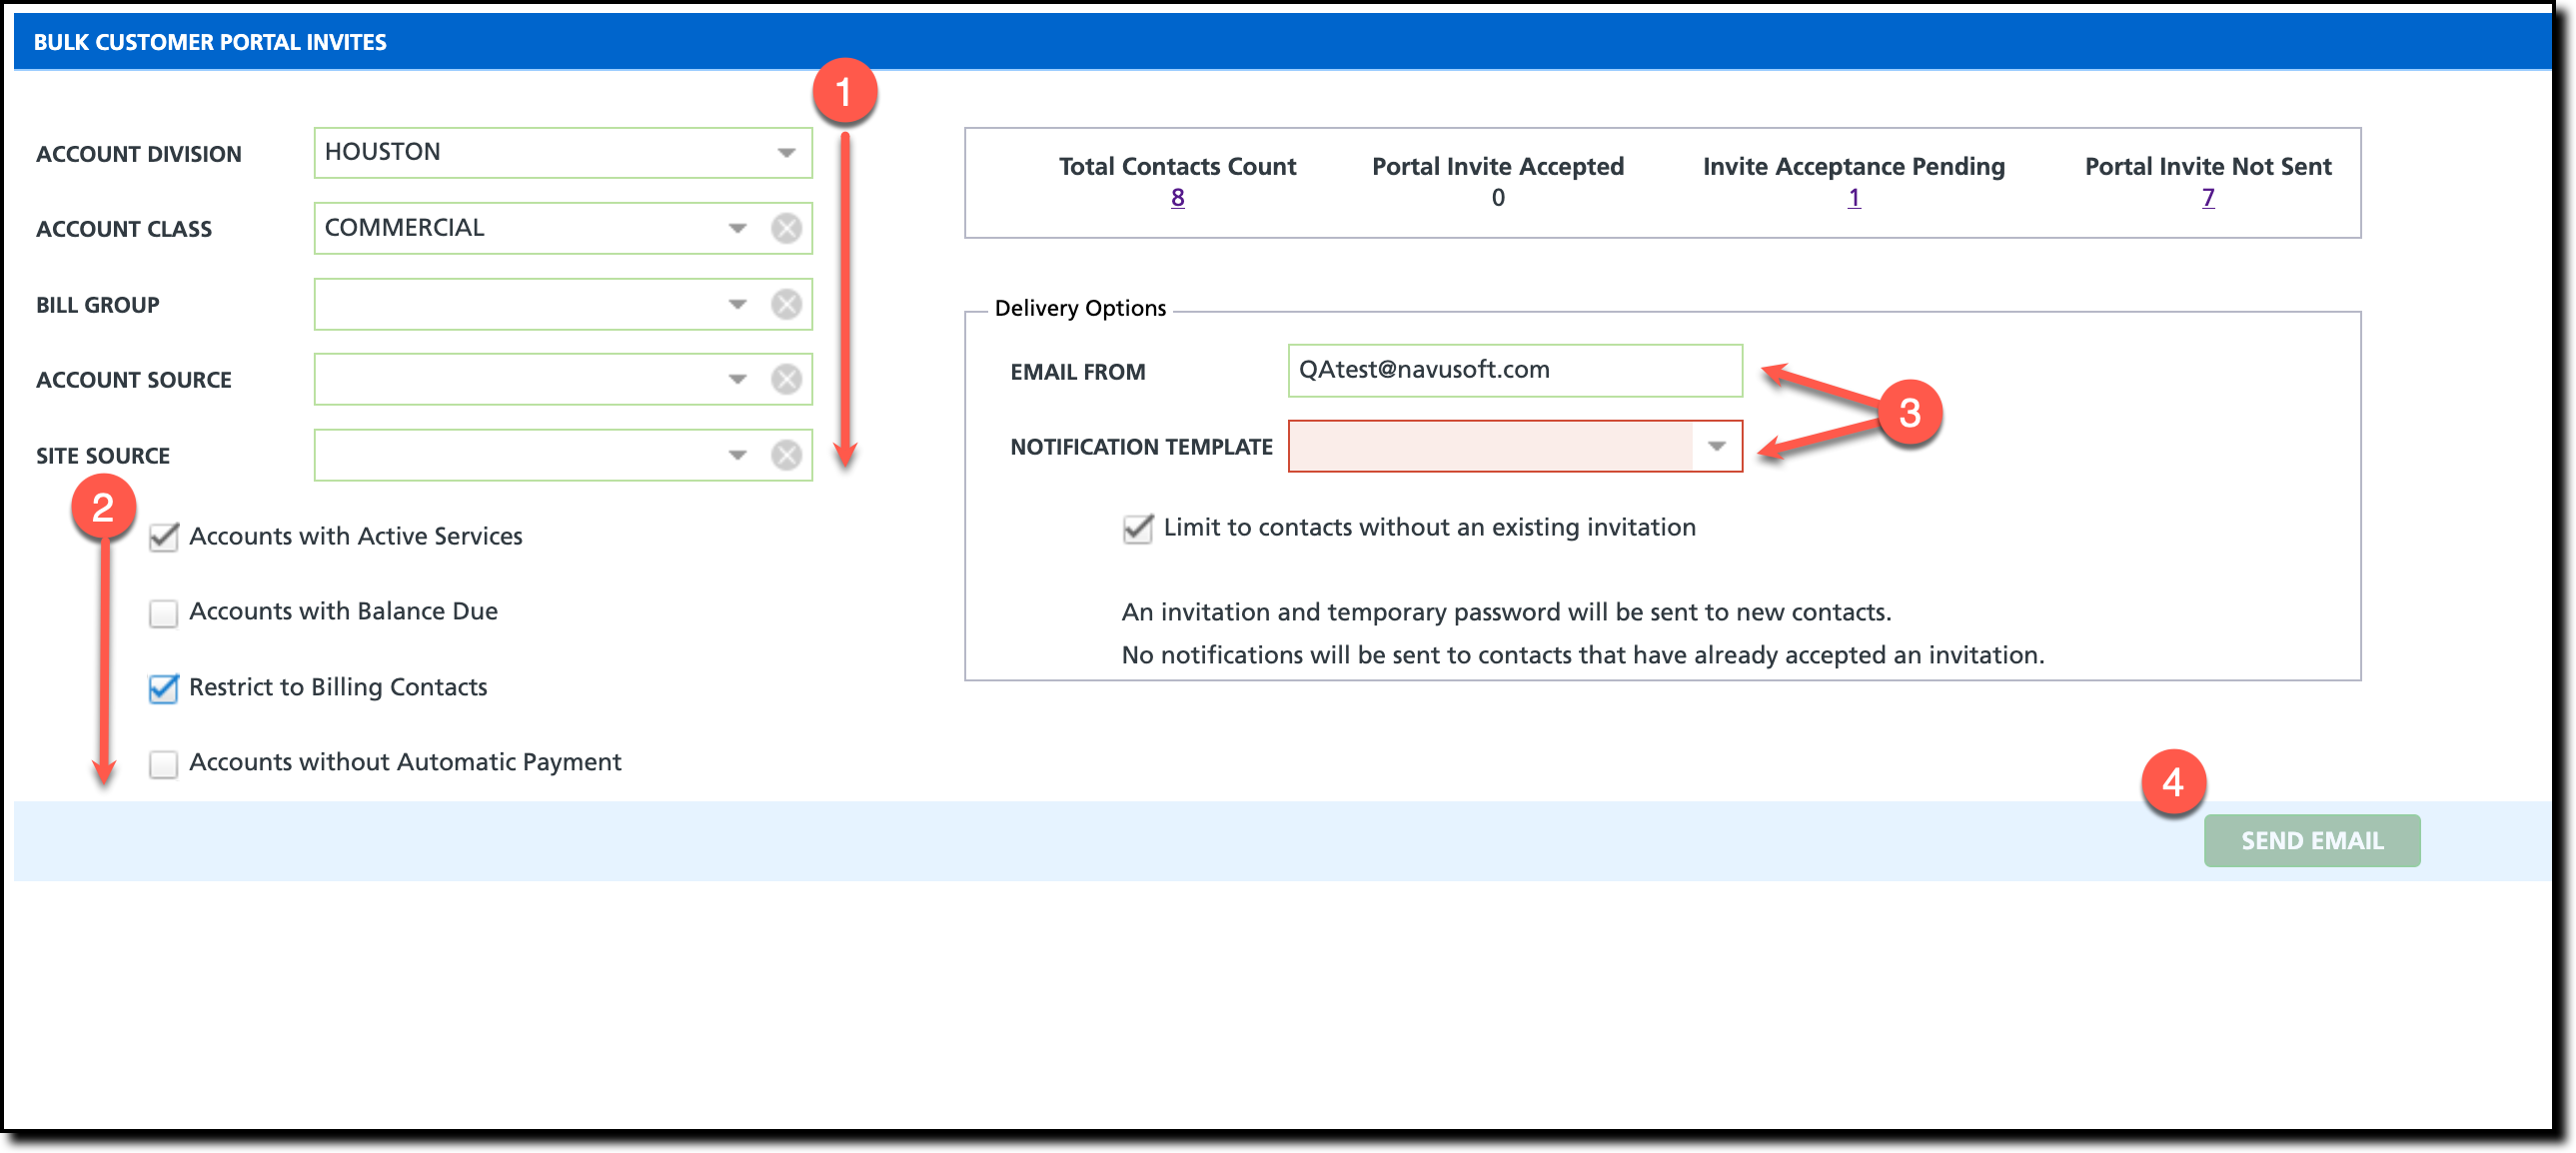
Task: Check Accounts without Automatic Payment
Action: point(163,763)
